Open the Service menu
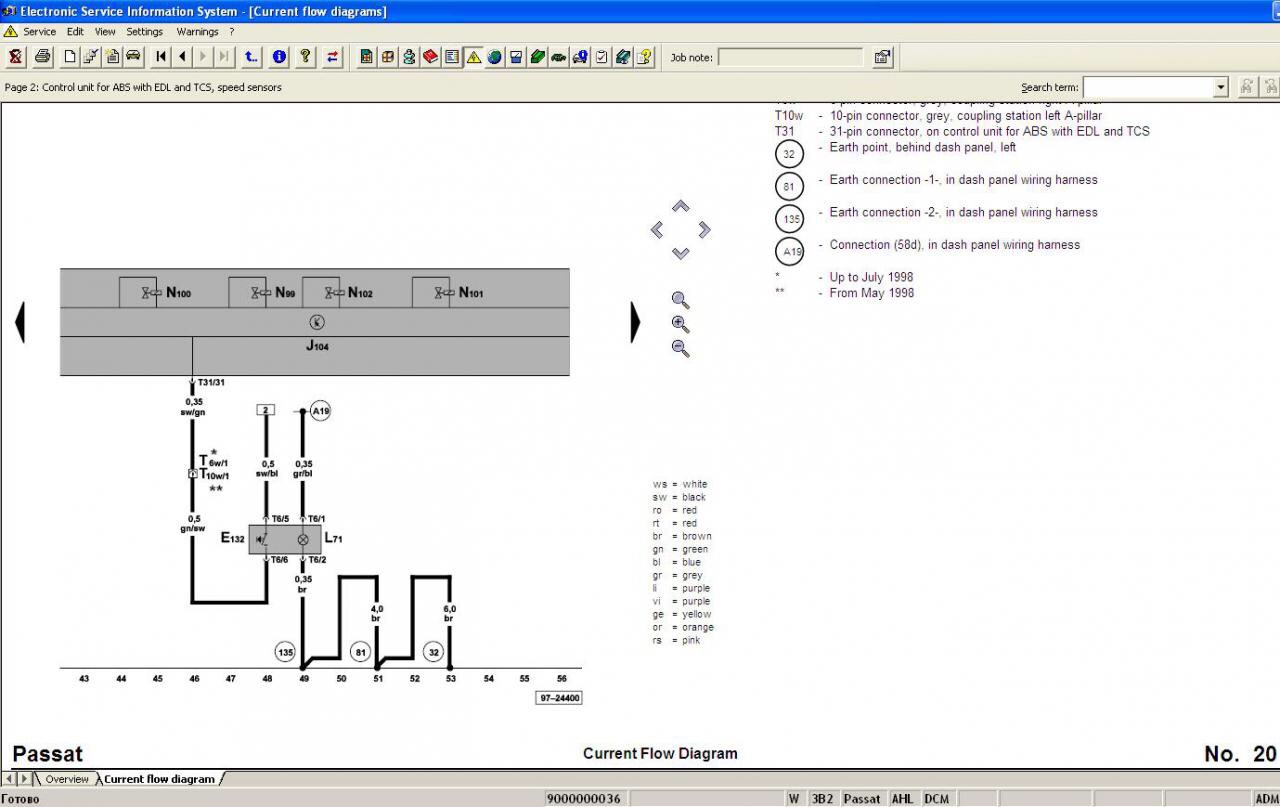This screenshot has width=1280, height=807. 40,31
